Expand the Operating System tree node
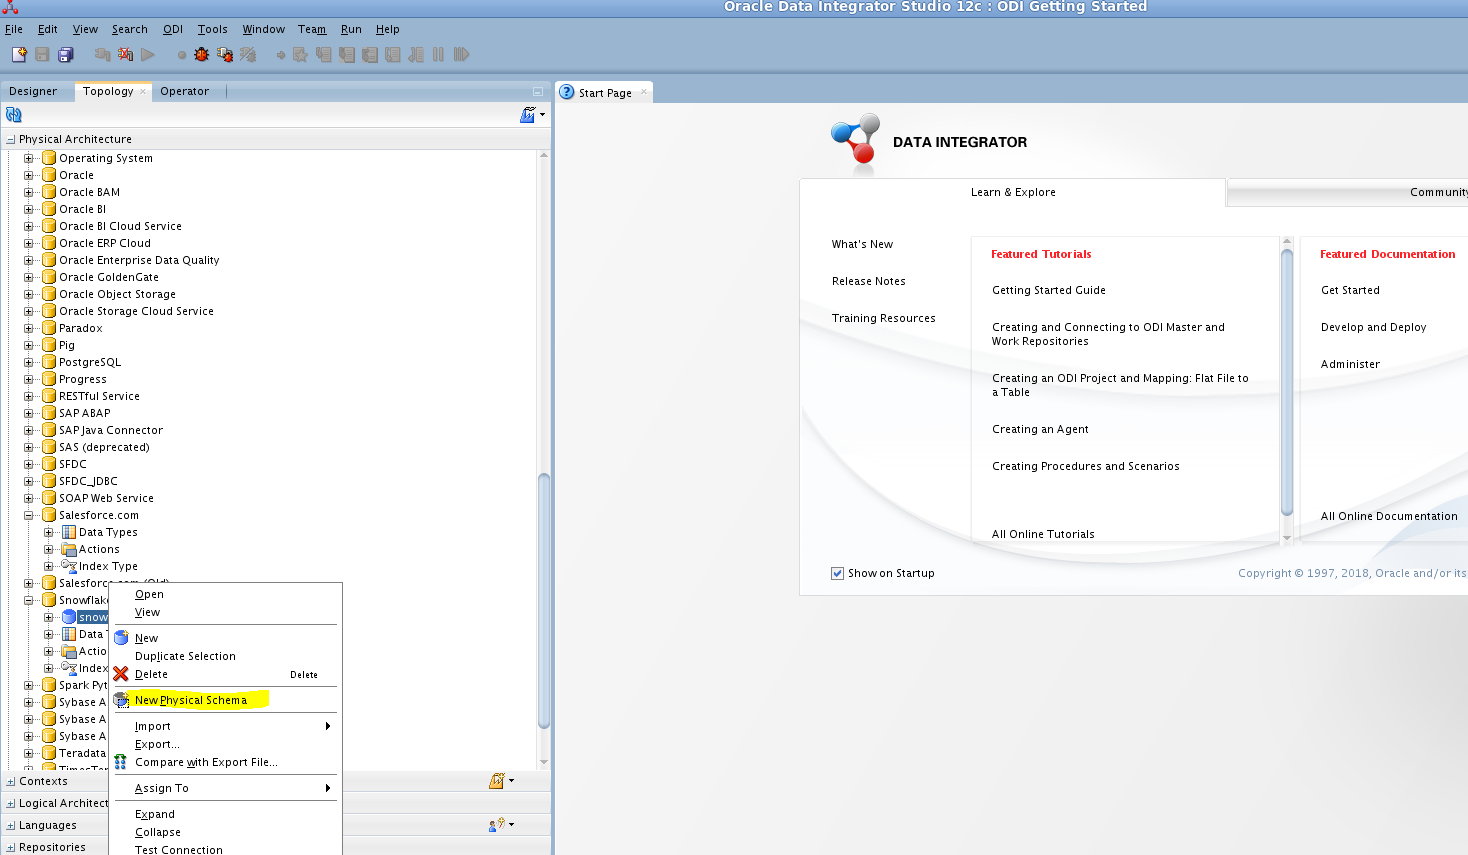1468x855 pixels. 29,158
